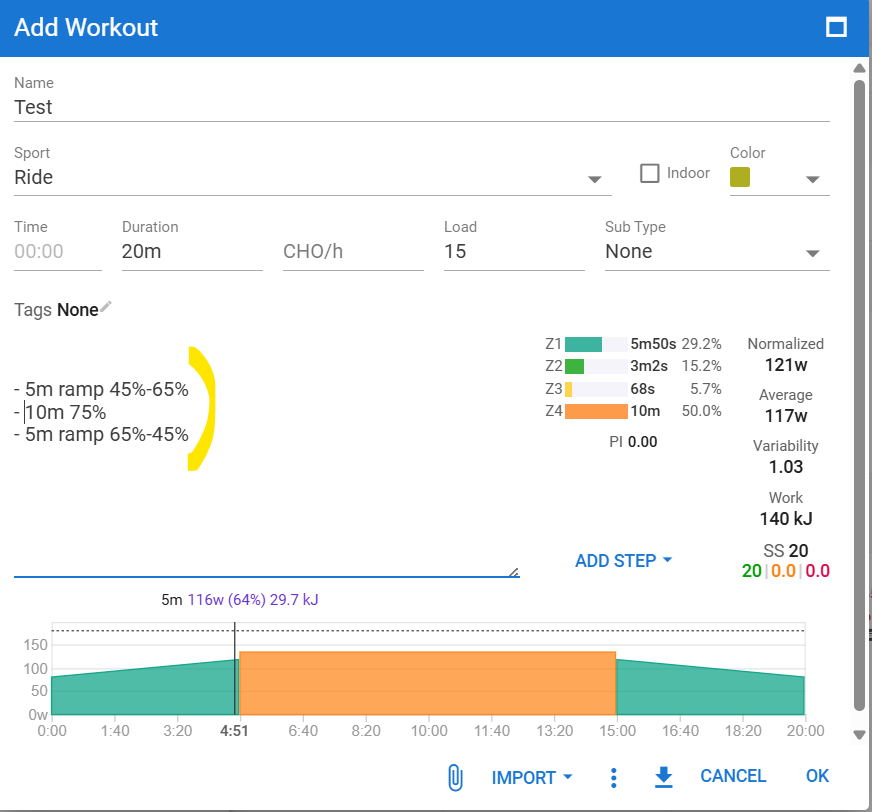Maximize the Add Workout dialog
This screenshot has height=812, width=872.
click(x=836, y=27)
